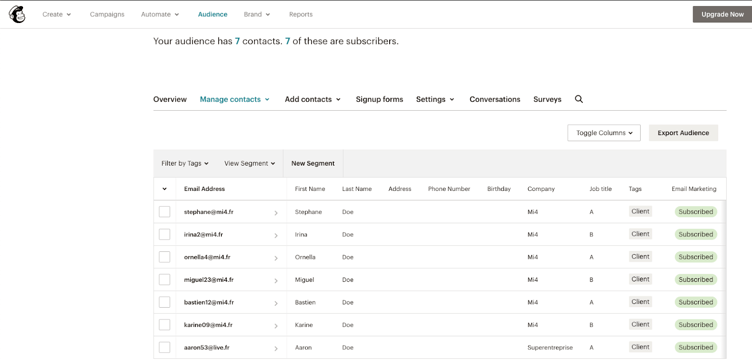Image resolution: width=752 pixels, height=363 pixels.
Task: Select the checkbox for stephane@mi4.fr
Action: click(x=164, y=211)
